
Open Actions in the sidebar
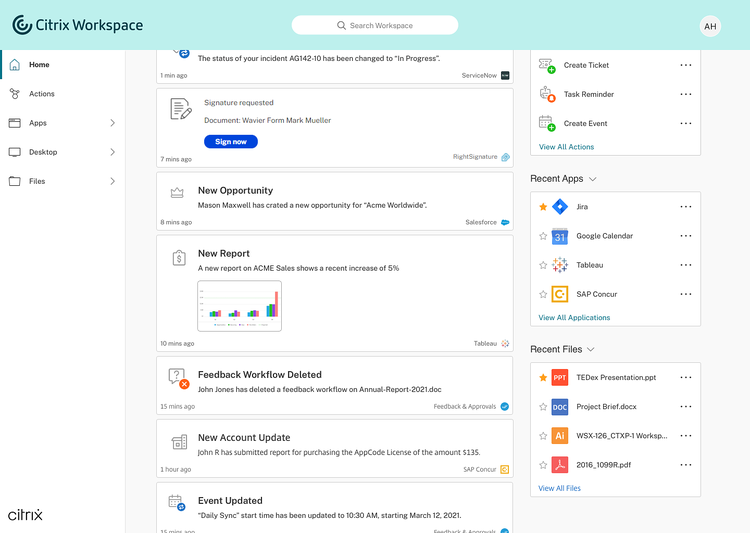(x=63, y=94)
